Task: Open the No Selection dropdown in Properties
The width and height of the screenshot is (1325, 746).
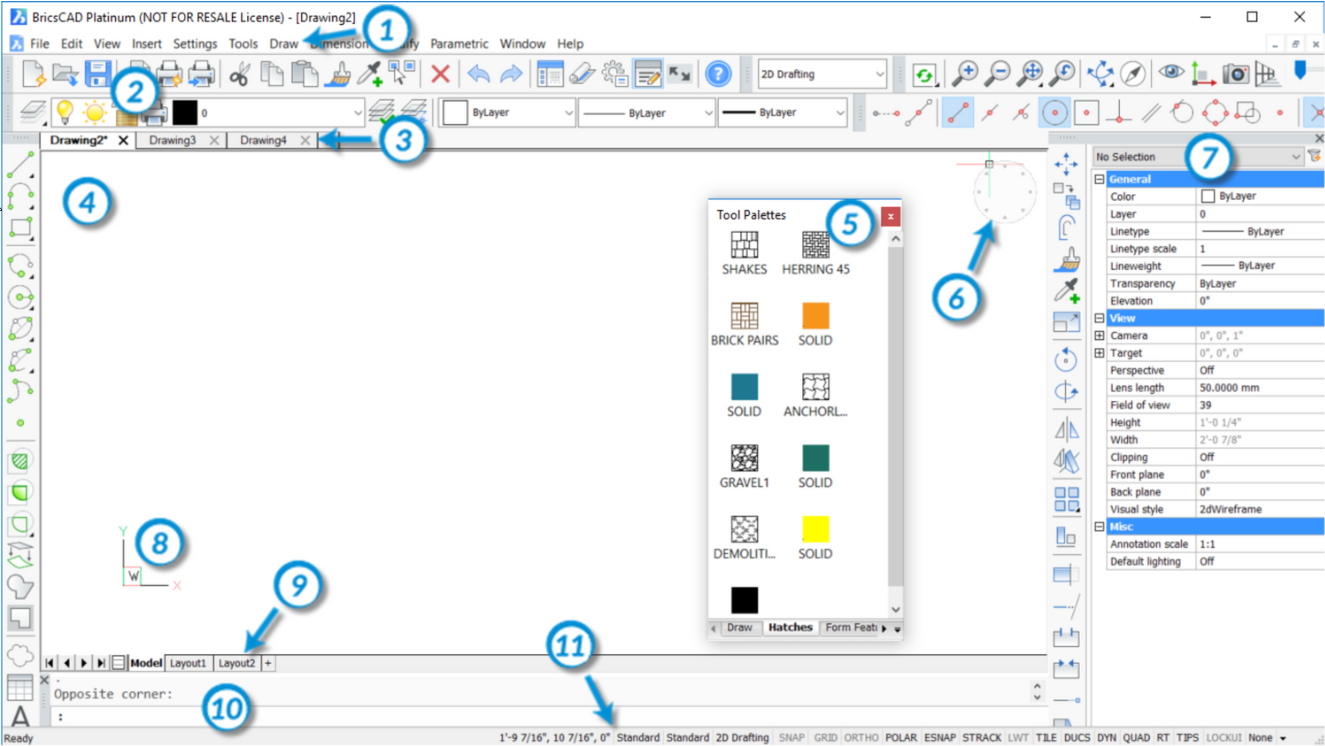Action: [1198, 157]
